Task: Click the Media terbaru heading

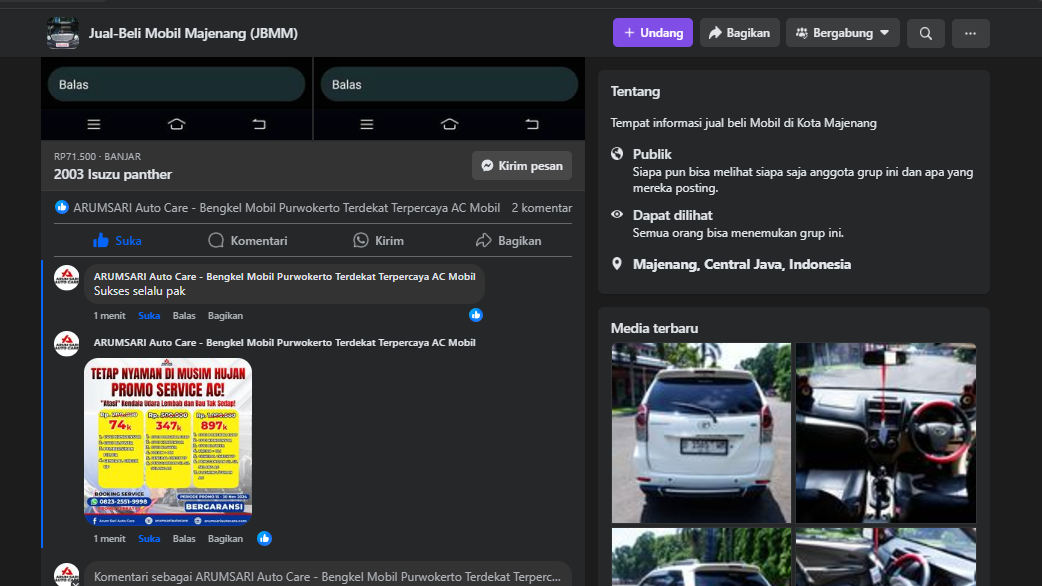Action: (x=655, y=328)
